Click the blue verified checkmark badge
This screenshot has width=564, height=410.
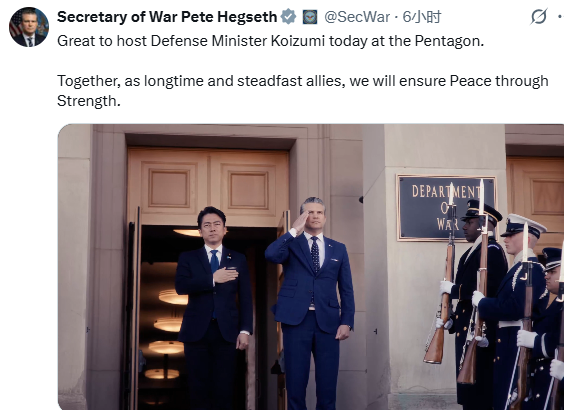(x=288, y=17)
